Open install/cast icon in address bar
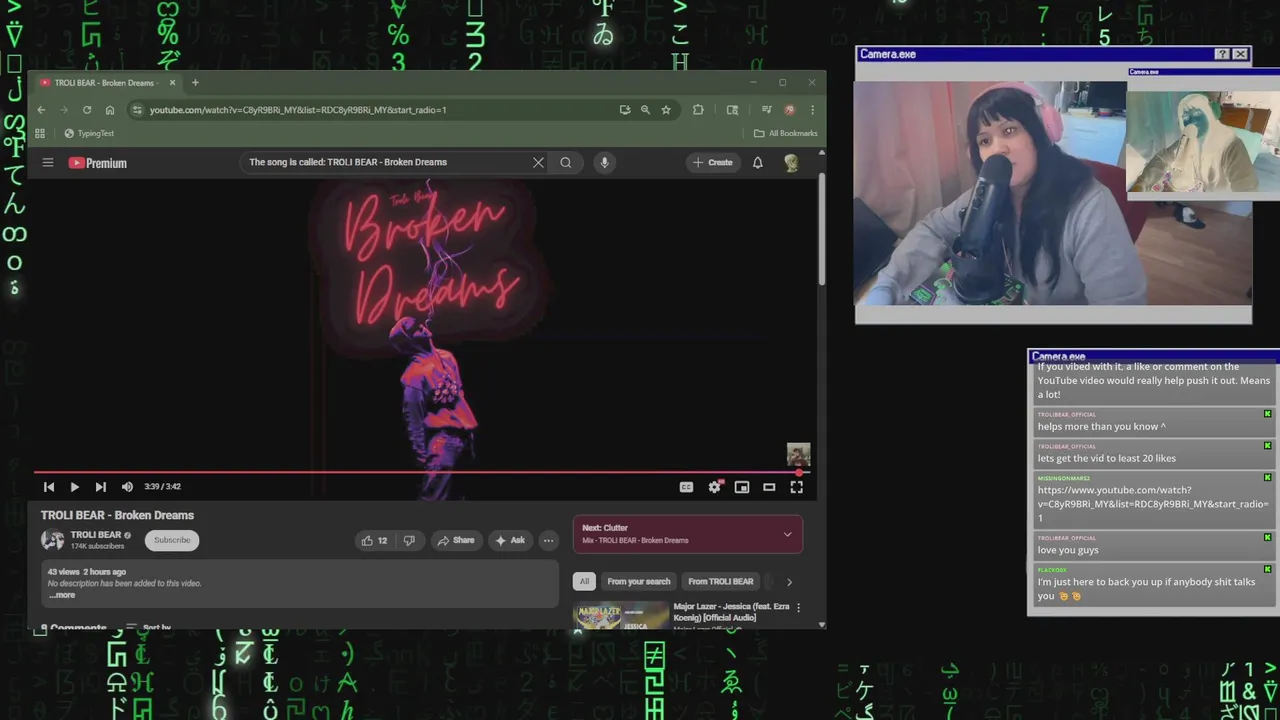The image size is (1280, 720). point(625,110)
